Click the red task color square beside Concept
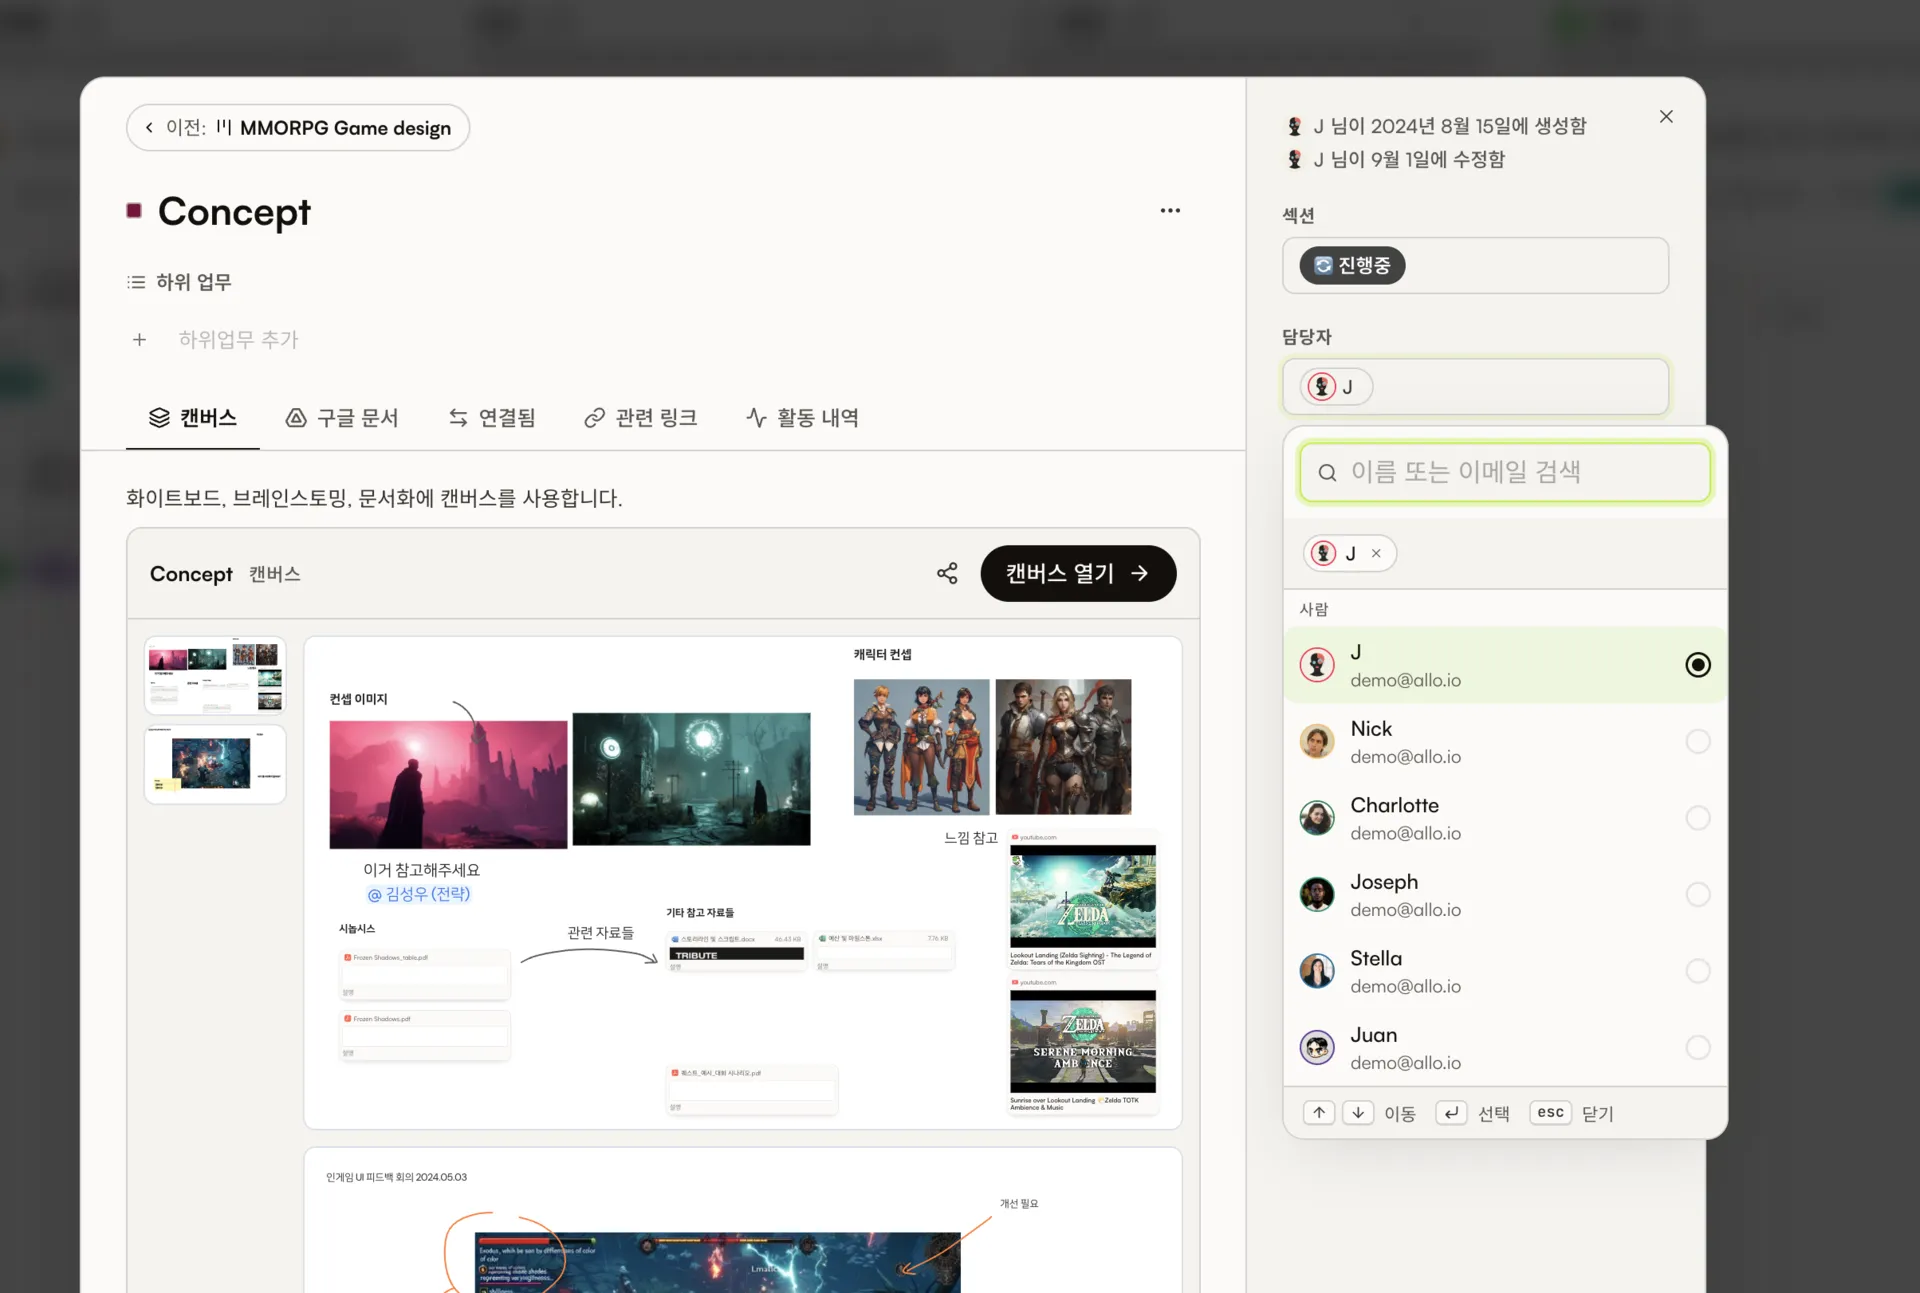 [134, 210]
